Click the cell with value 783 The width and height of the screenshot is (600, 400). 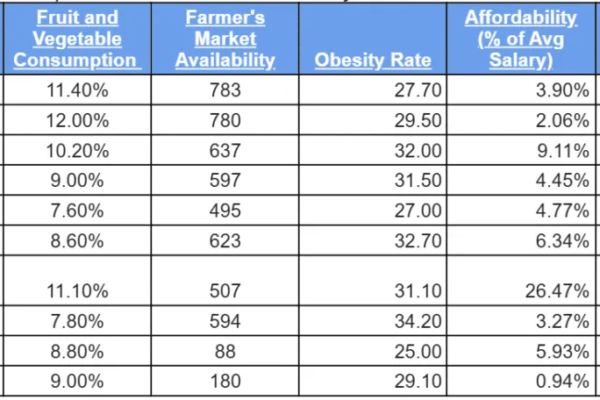(x=225, y=90)
